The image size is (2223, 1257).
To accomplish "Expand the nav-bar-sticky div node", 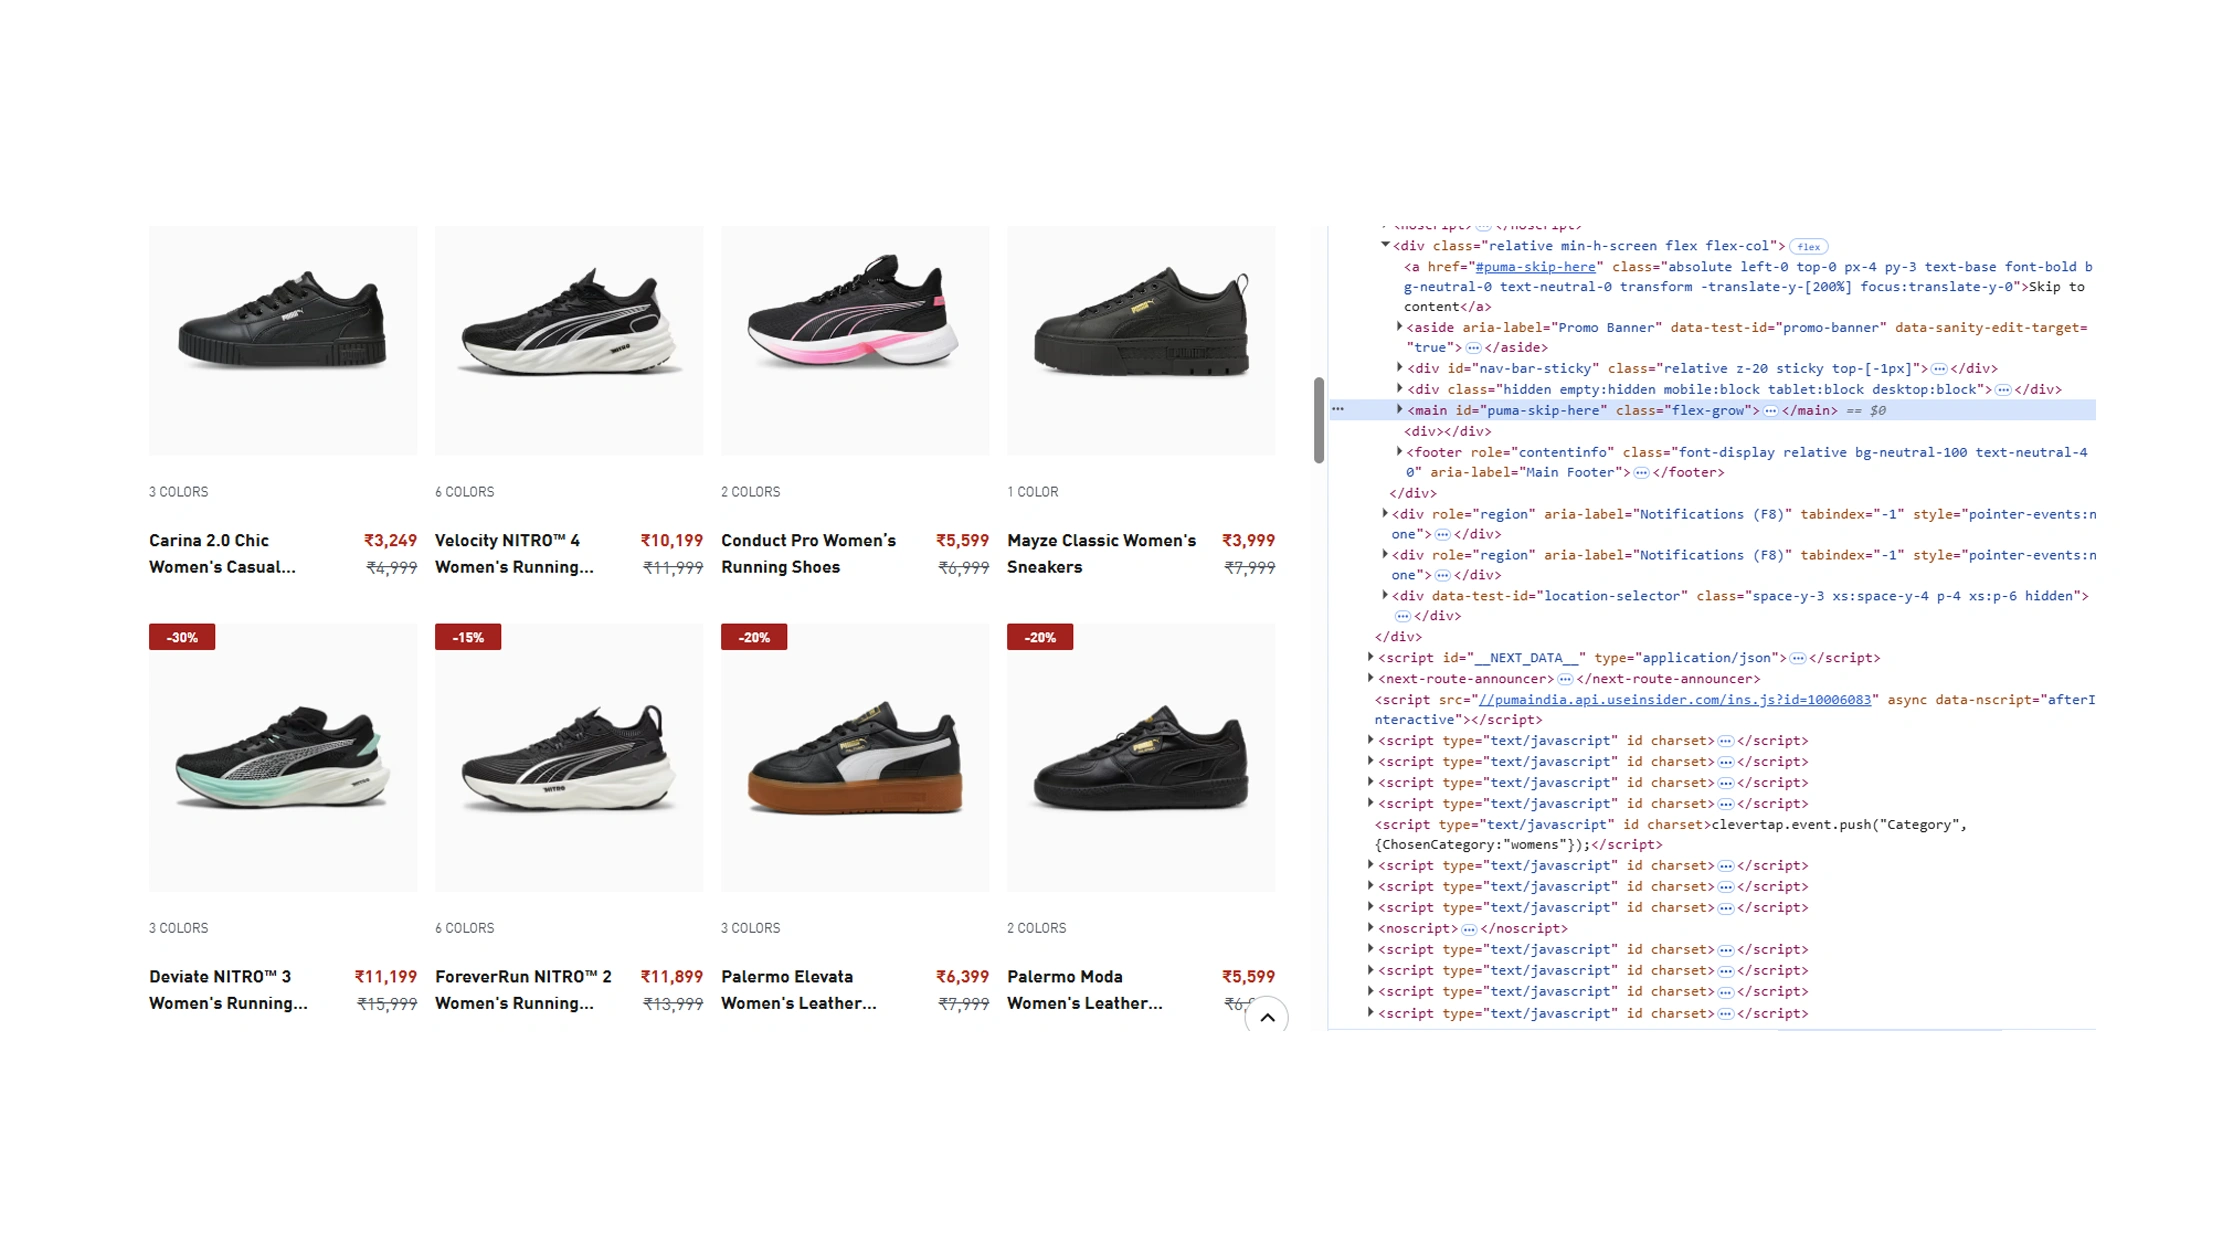I will point(1399,368).
